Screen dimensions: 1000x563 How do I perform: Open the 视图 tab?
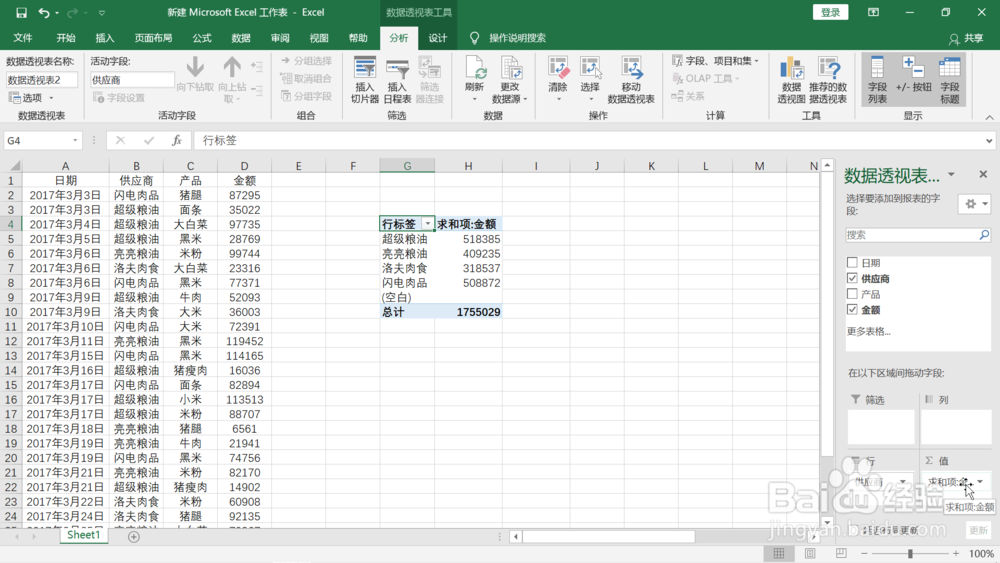[x=318, y=38]
